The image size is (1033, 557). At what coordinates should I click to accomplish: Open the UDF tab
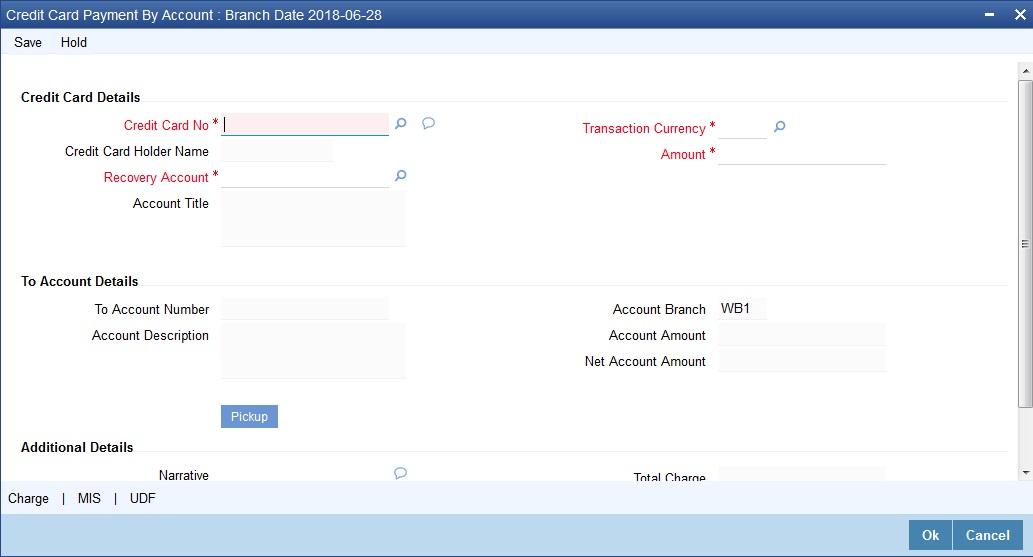click(x=142, y=498)
